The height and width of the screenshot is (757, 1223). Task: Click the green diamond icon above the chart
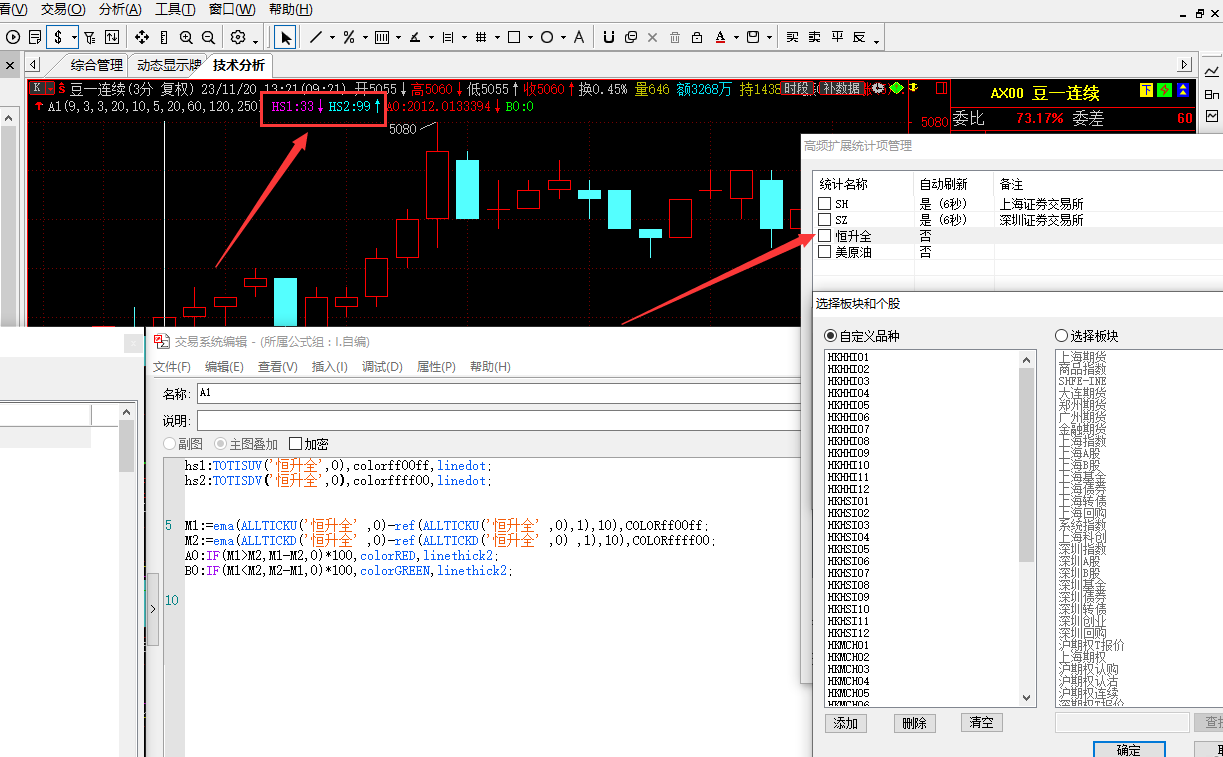897,88
